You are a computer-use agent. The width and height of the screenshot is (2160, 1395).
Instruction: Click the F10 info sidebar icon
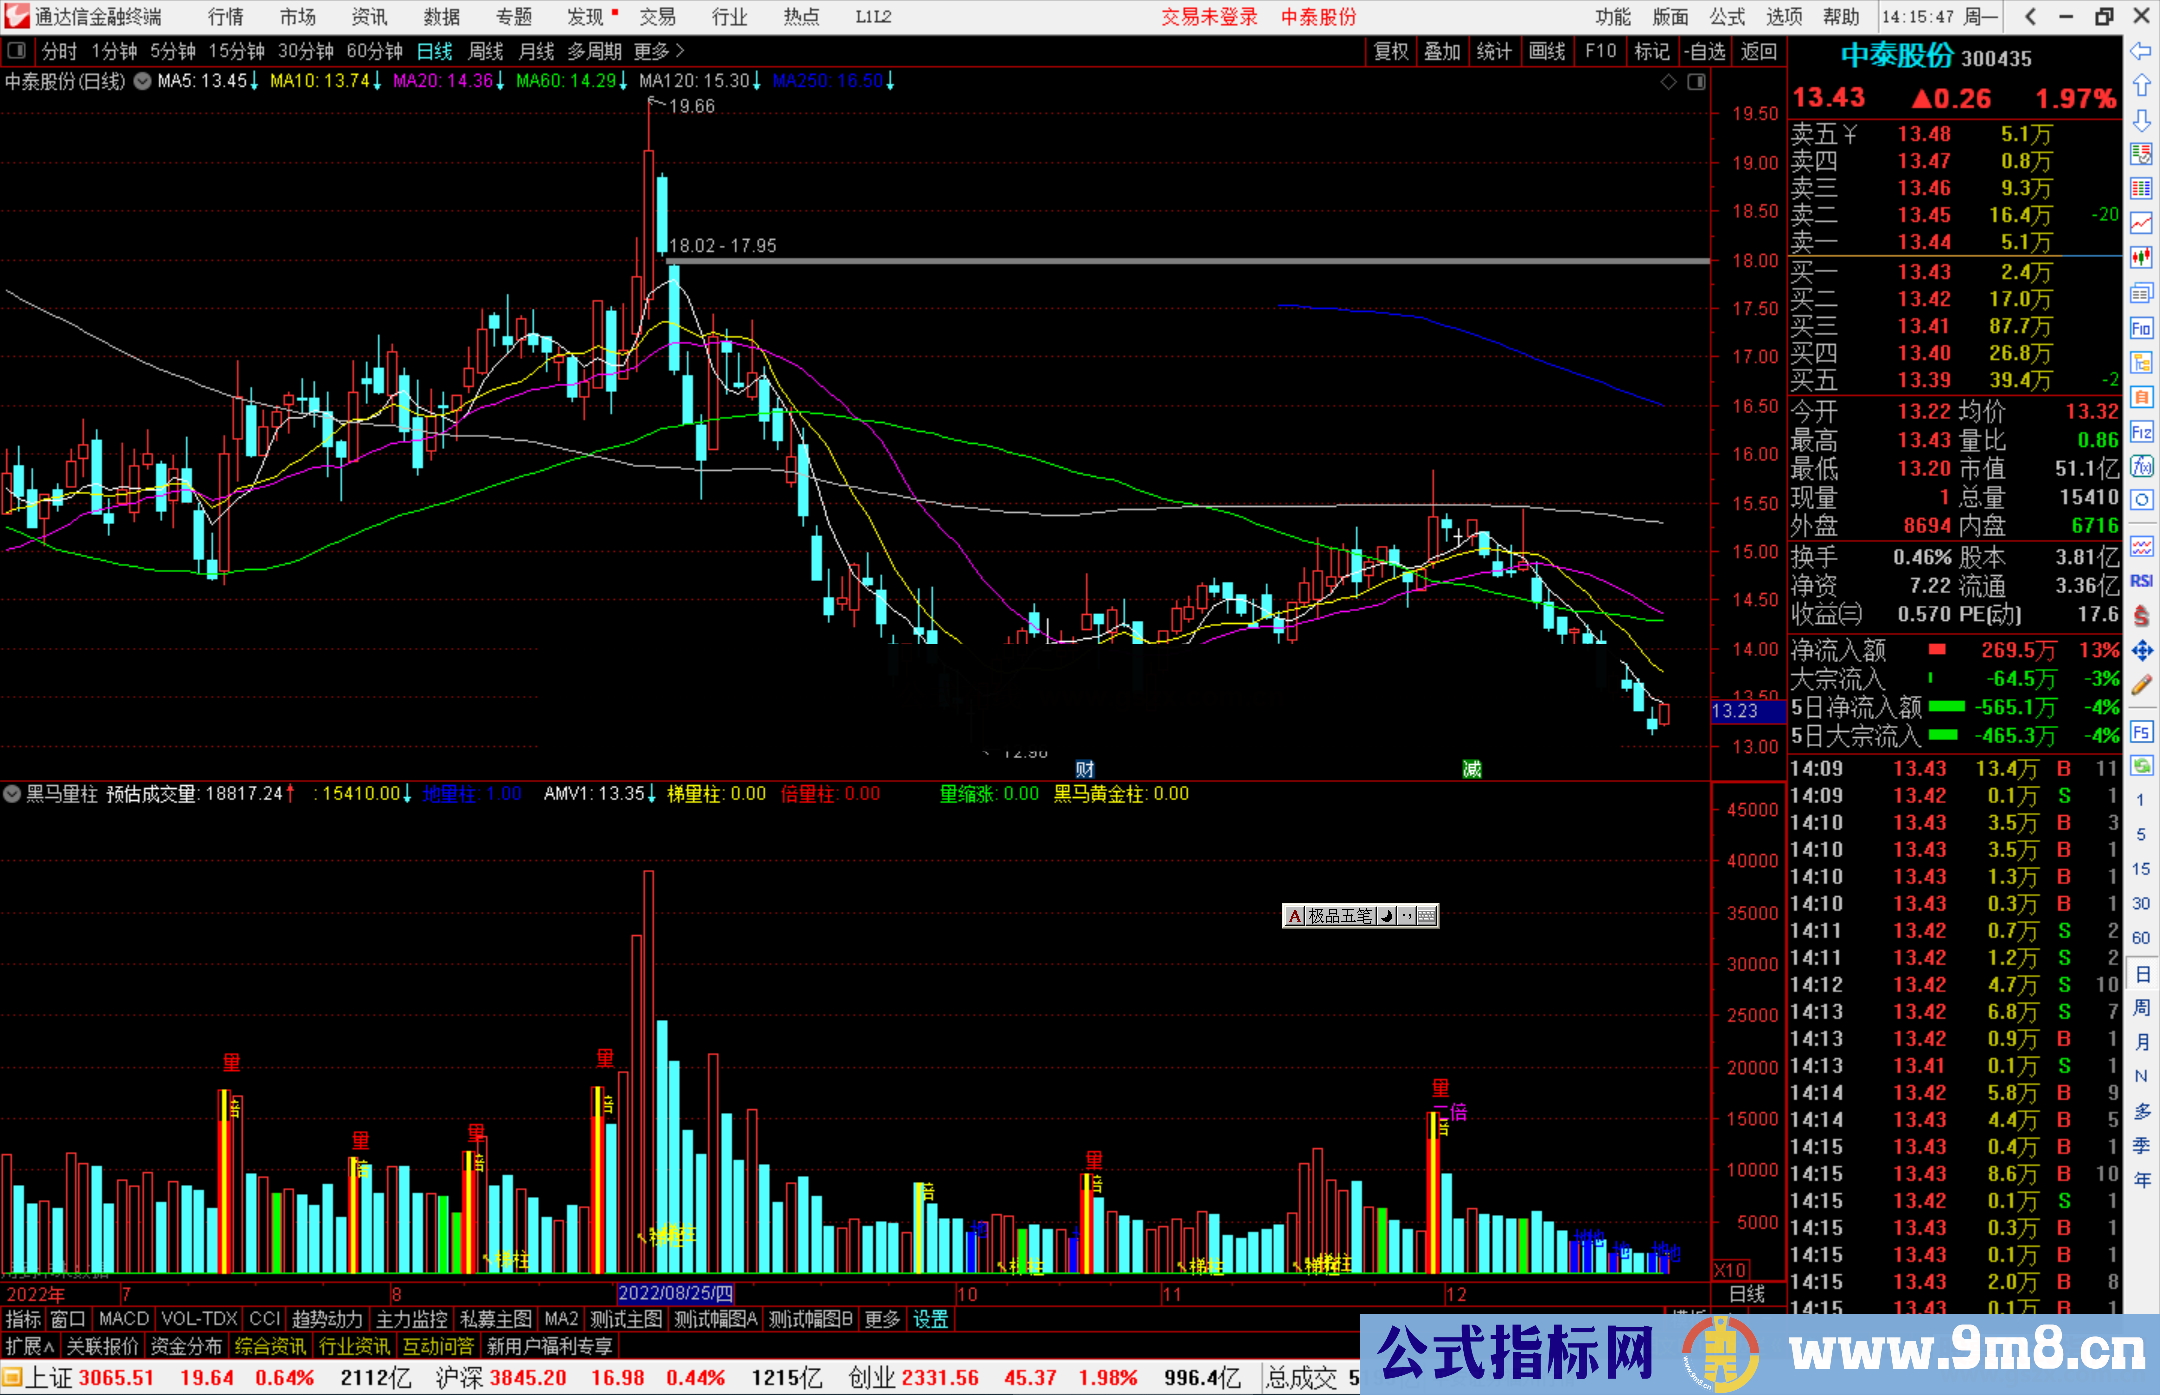(x=2141, y=328)
